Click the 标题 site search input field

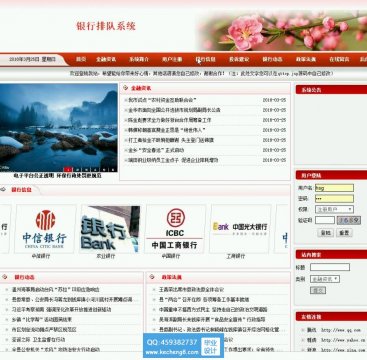(x=330, y=267)
